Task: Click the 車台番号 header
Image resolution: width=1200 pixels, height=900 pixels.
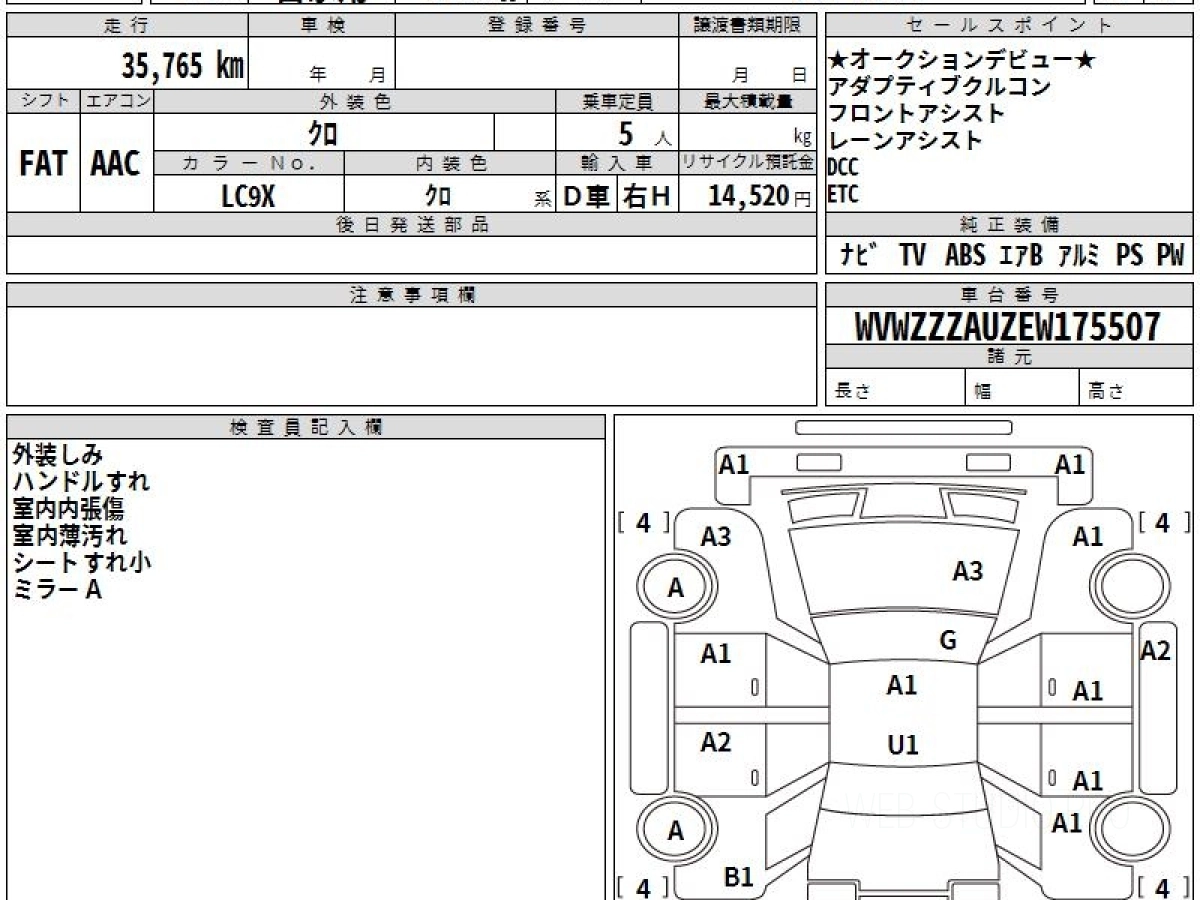Action: 1009,295
